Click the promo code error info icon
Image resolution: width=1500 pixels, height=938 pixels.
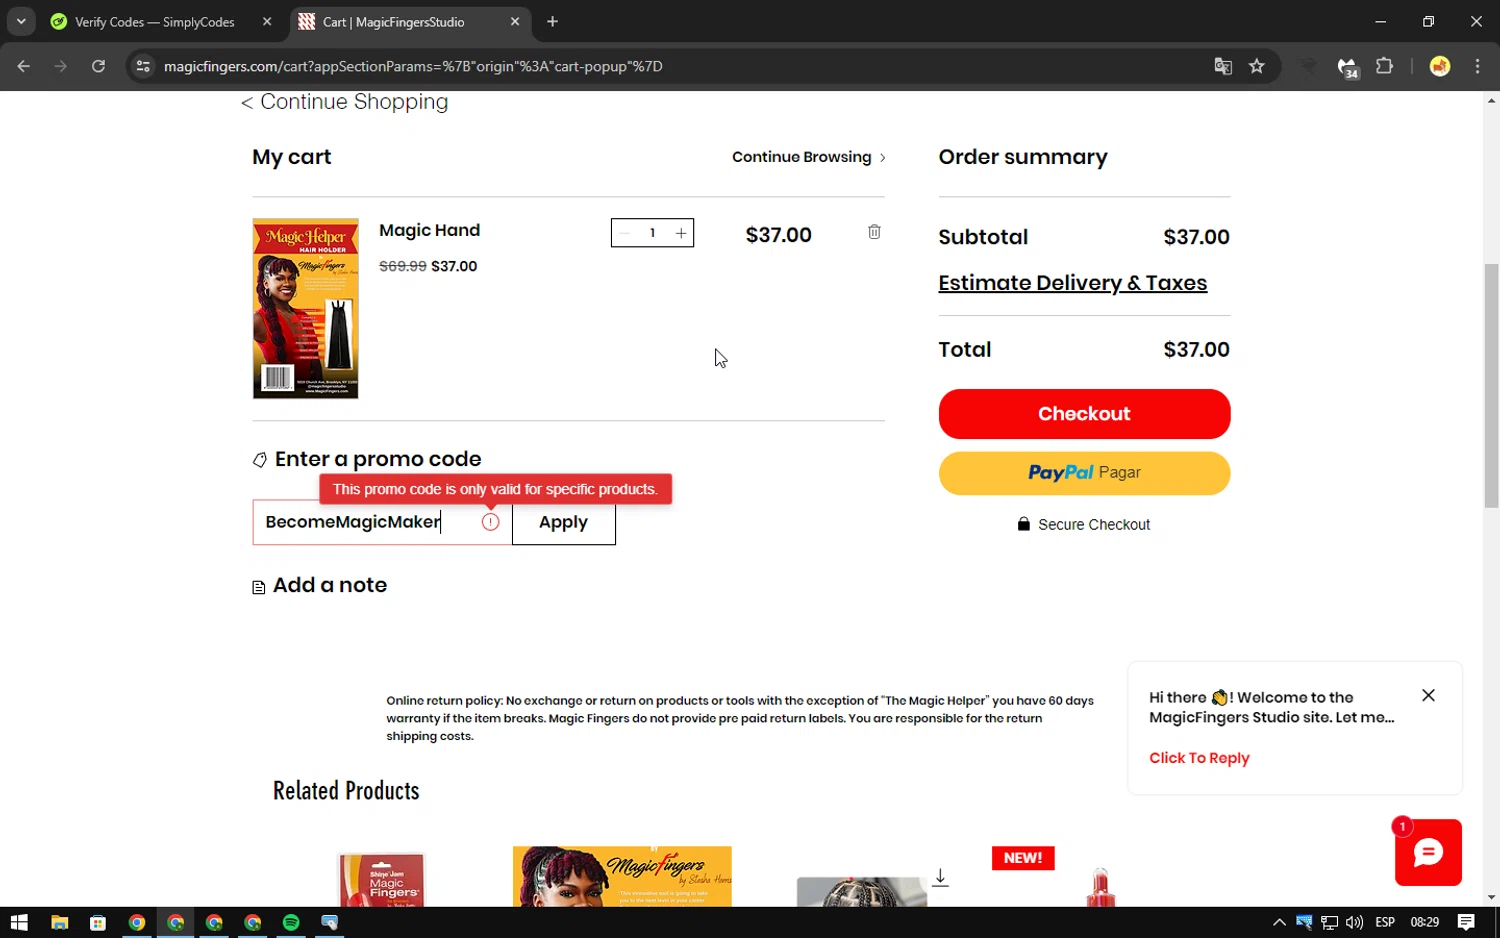click(490, 522)
